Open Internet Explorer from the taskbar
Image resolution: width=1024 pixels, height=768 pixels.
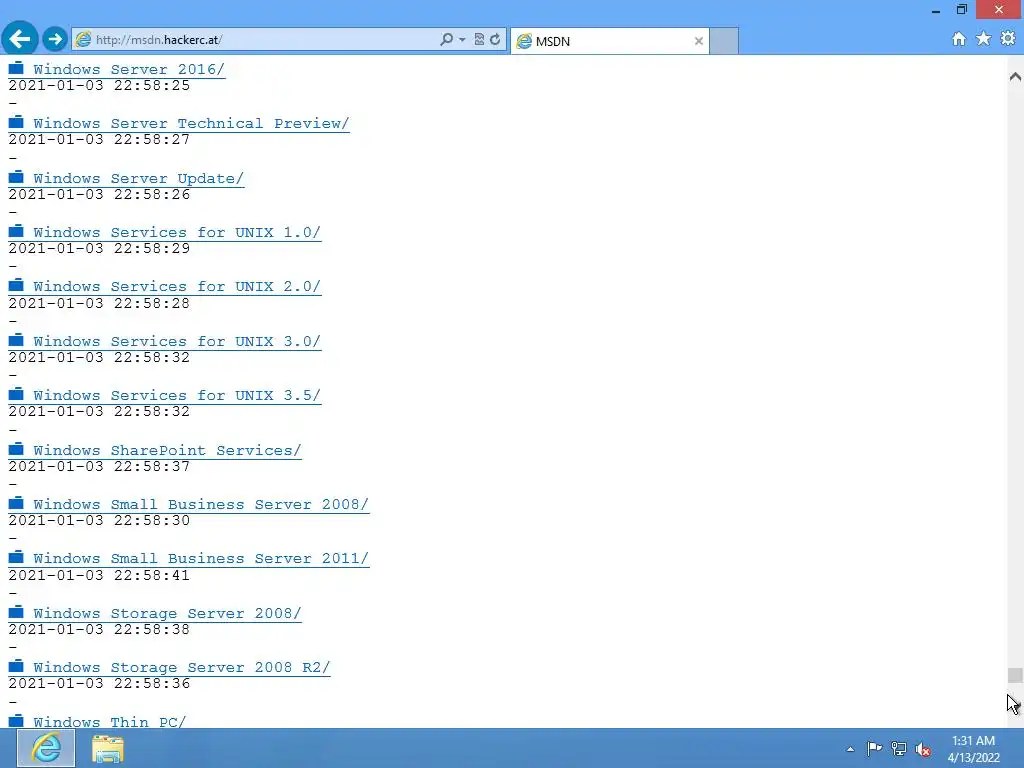point(46,748)
